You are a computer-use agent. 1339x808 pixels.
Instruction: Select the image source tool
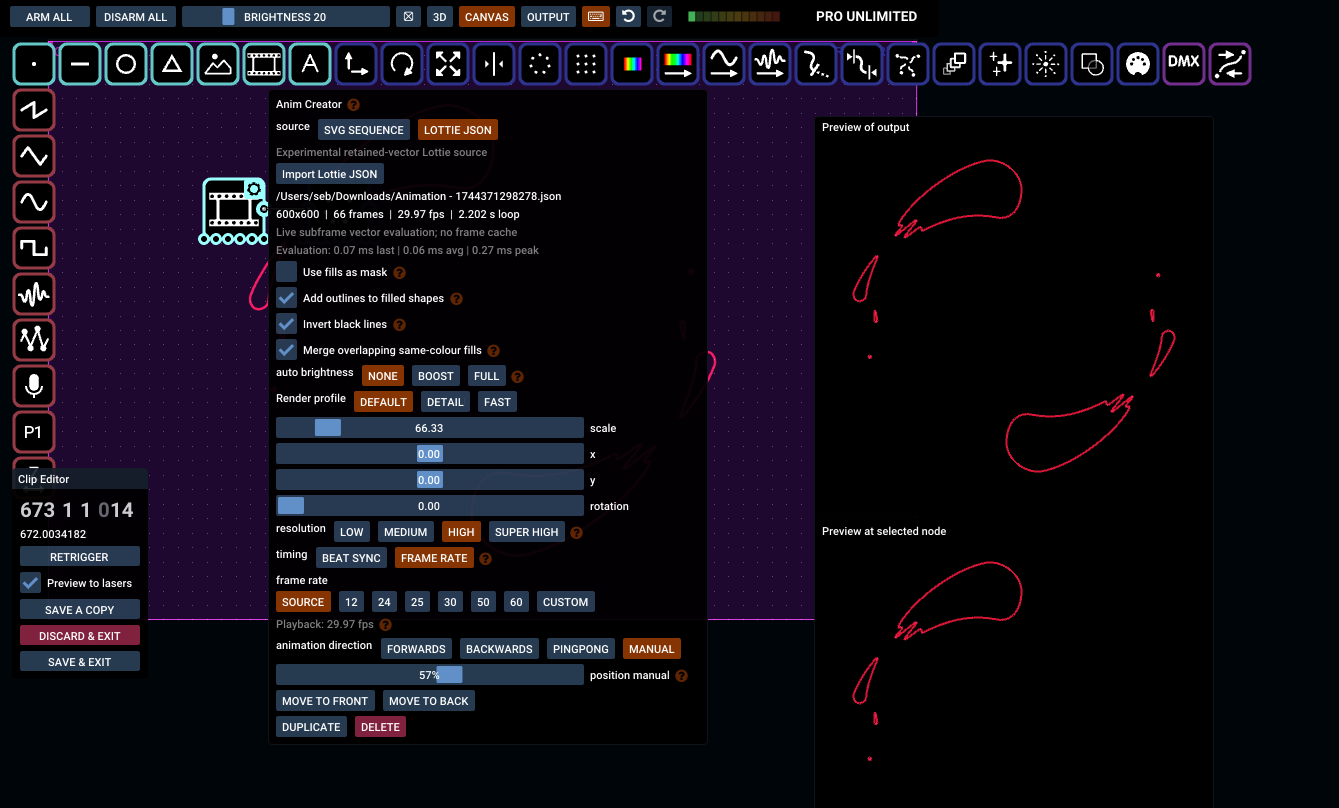218,64
